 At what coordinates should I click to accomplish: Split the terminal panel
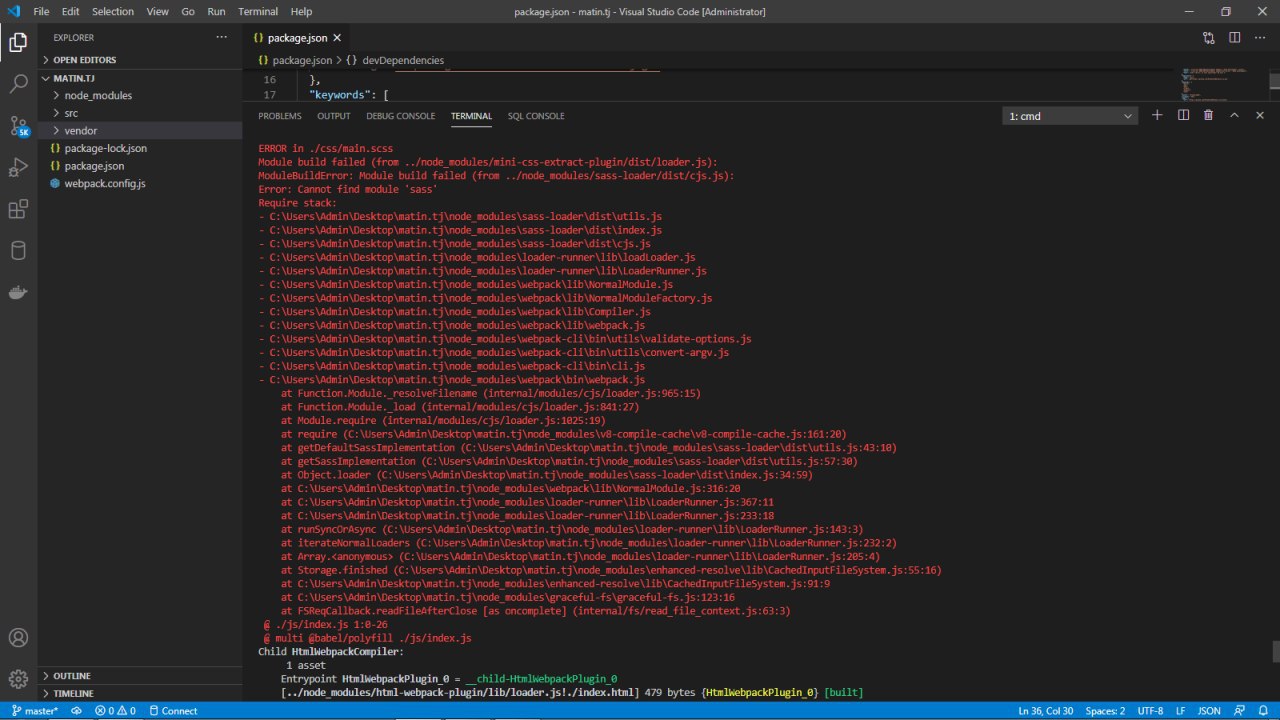tap(1183, 116)
